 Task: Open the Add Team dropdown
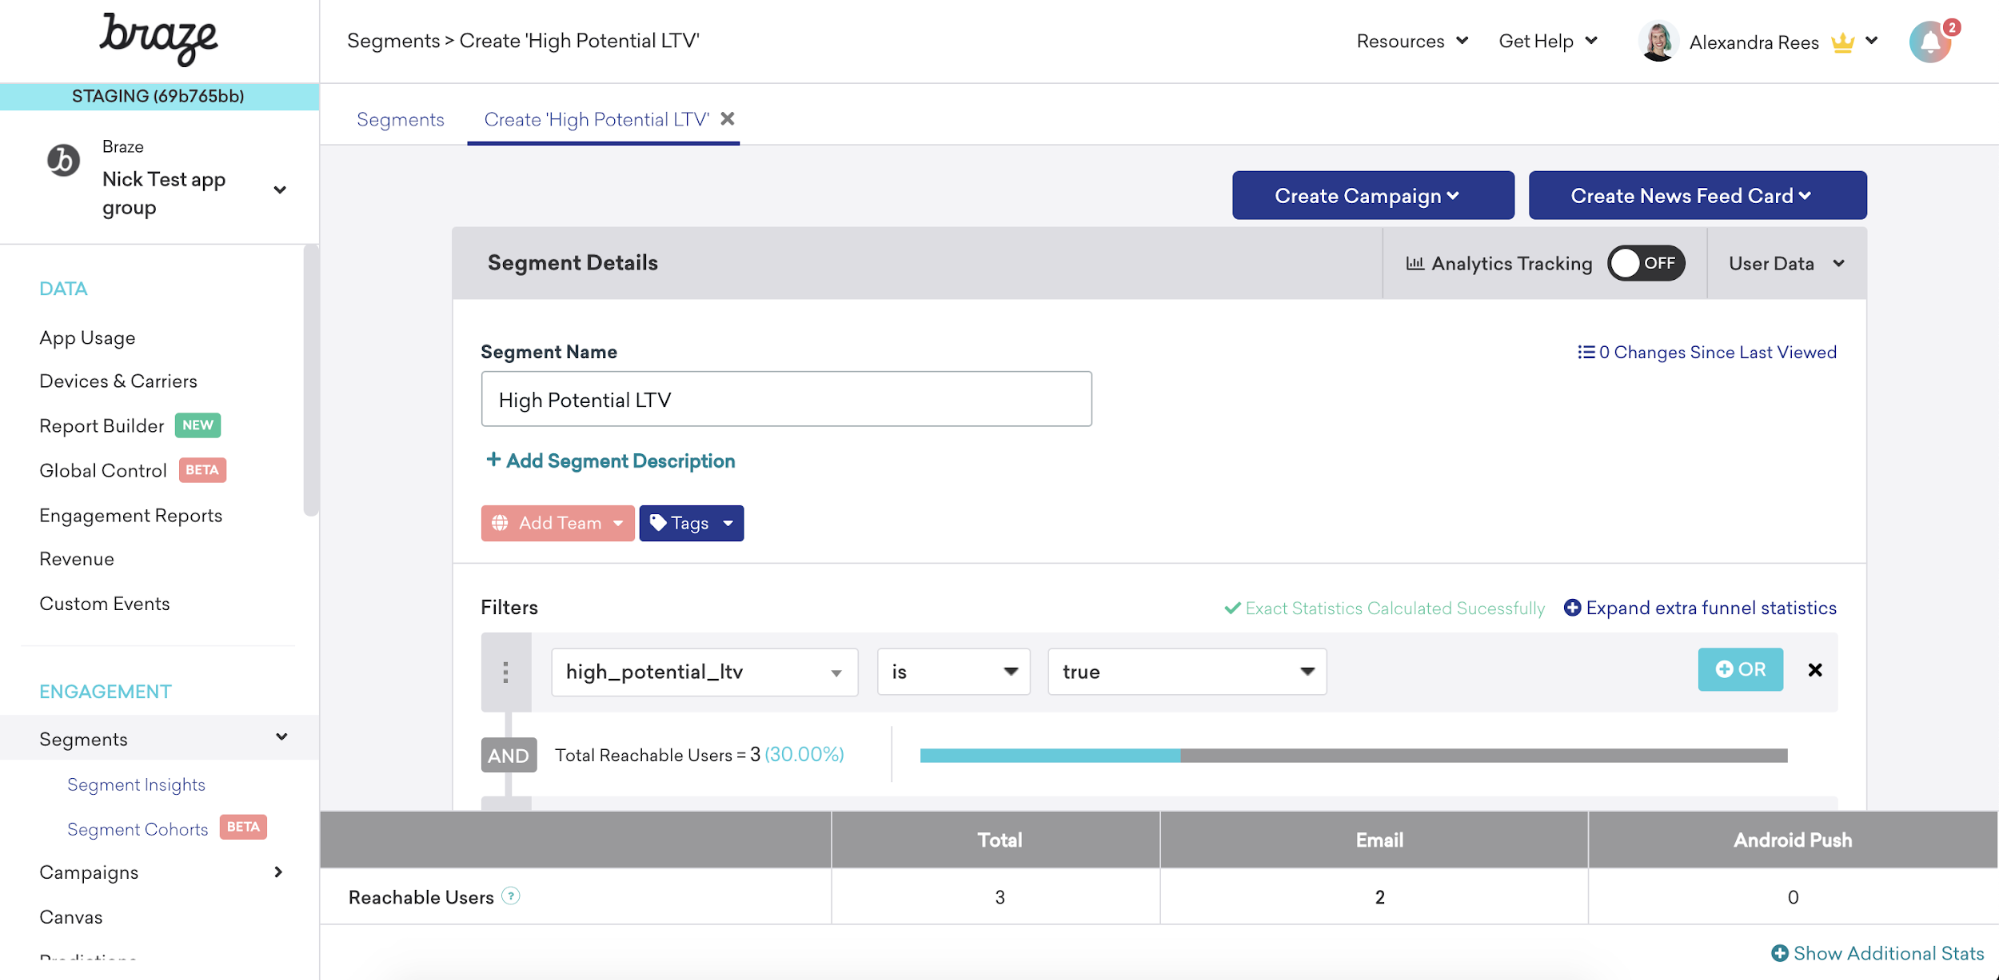tap(558, 523)
